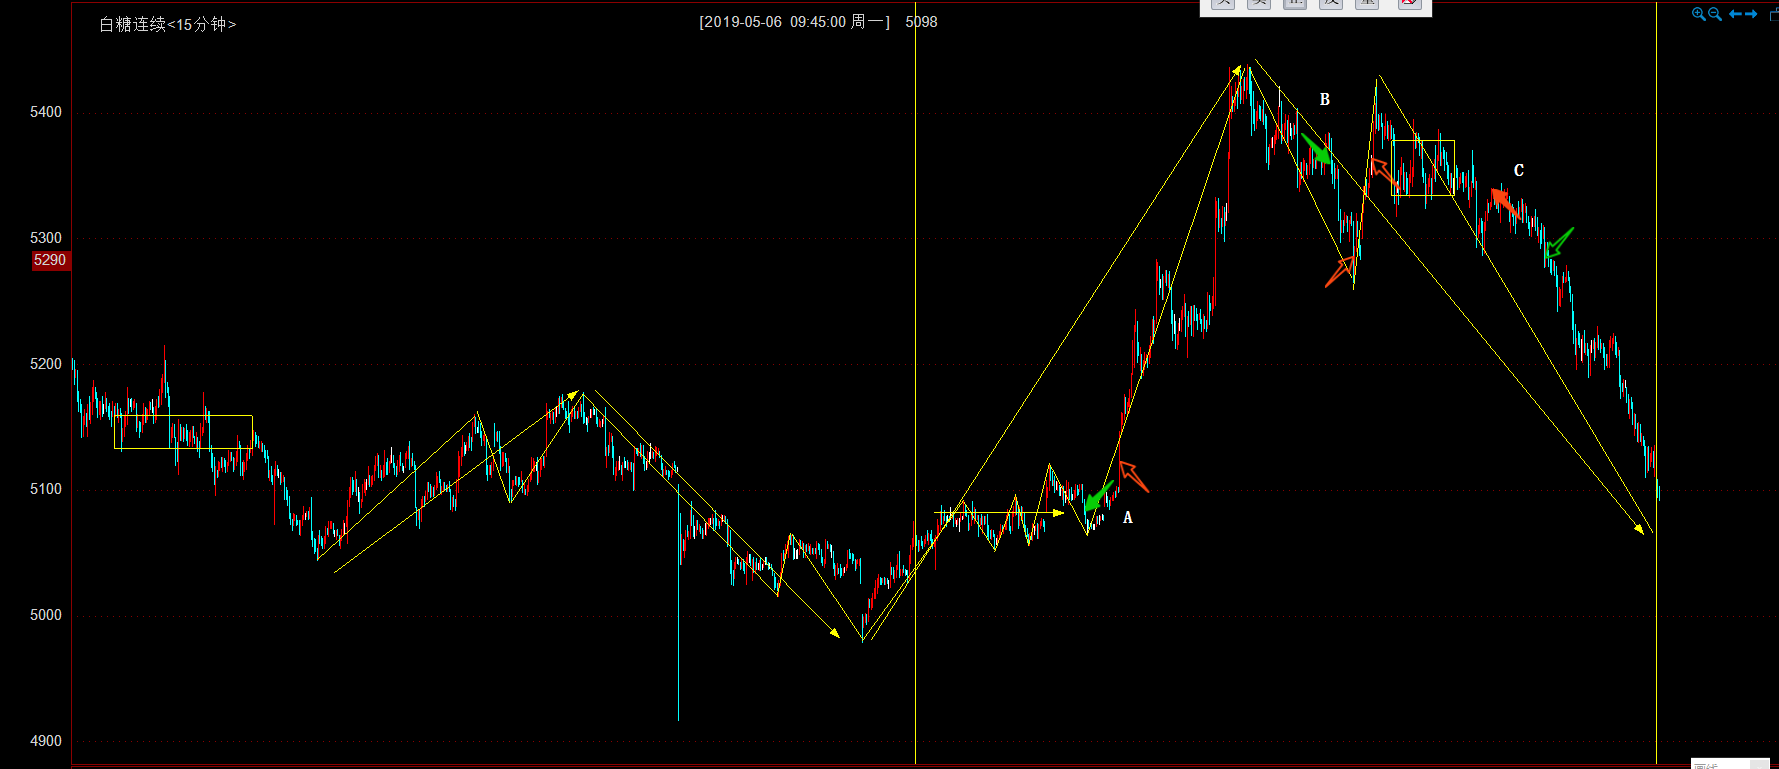This screenshot has width=1779, height=769.
Task: Click the zoom out magnifier icon
Action: pyautogui.click(x=1715, y=14)
